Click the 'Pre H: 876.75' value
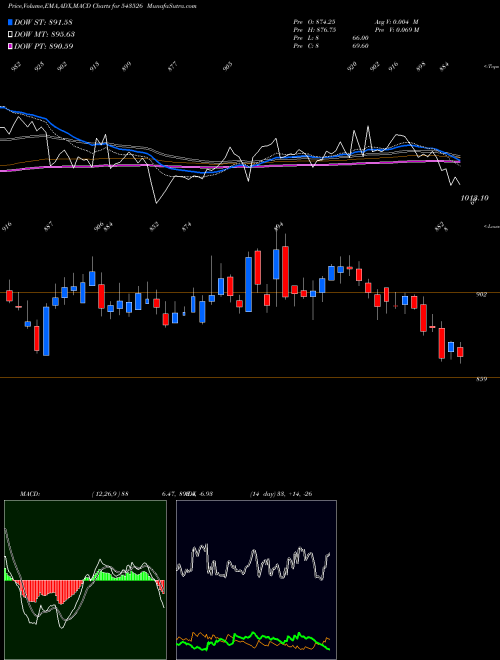Image resolution: width=500 pixels, height=660 pixels. [314, 30]
